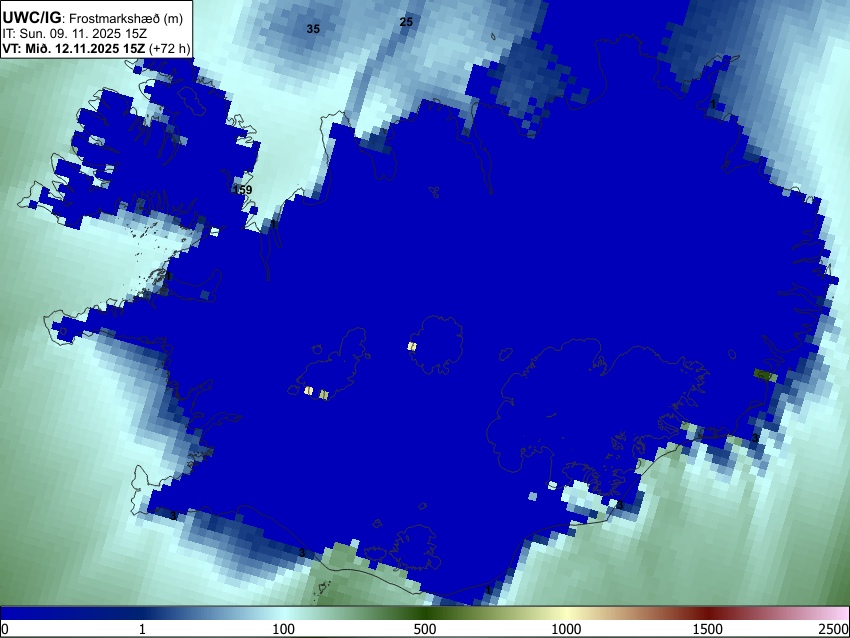The image size is (850, 638).
Task: Click the '500' tick label on the color scale
Action: tap(425, 629)
